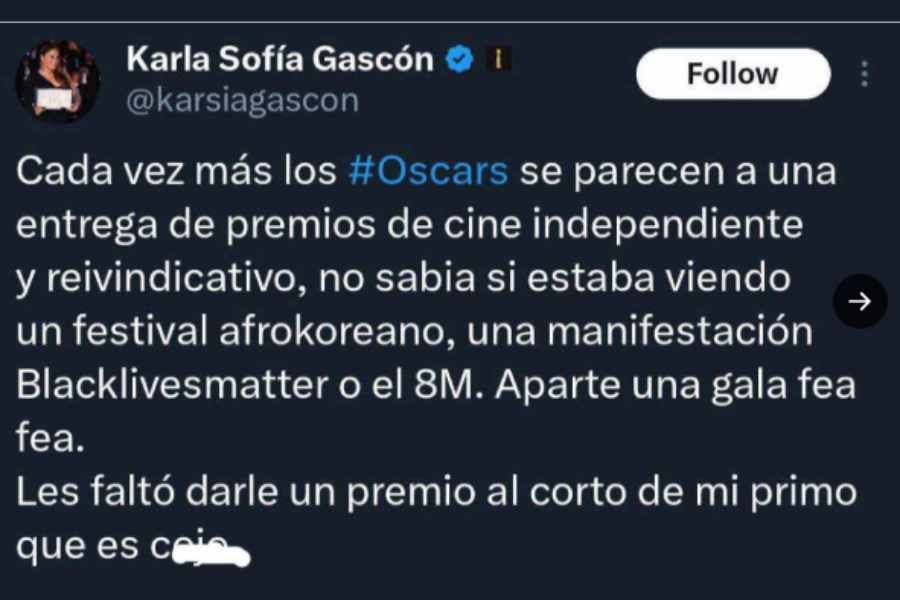Click the @karsiagascon handle

tap(242, 101)
